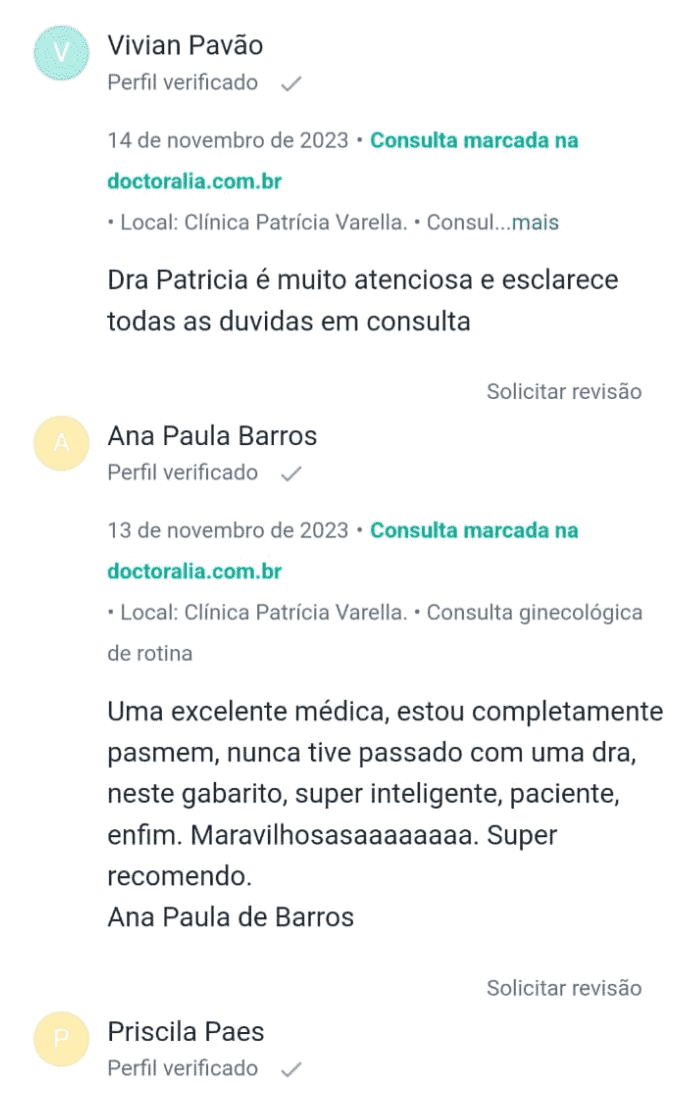700x1100 pixels.
Task: Select reviewer name Vivian Pavão
Action: 185,46
